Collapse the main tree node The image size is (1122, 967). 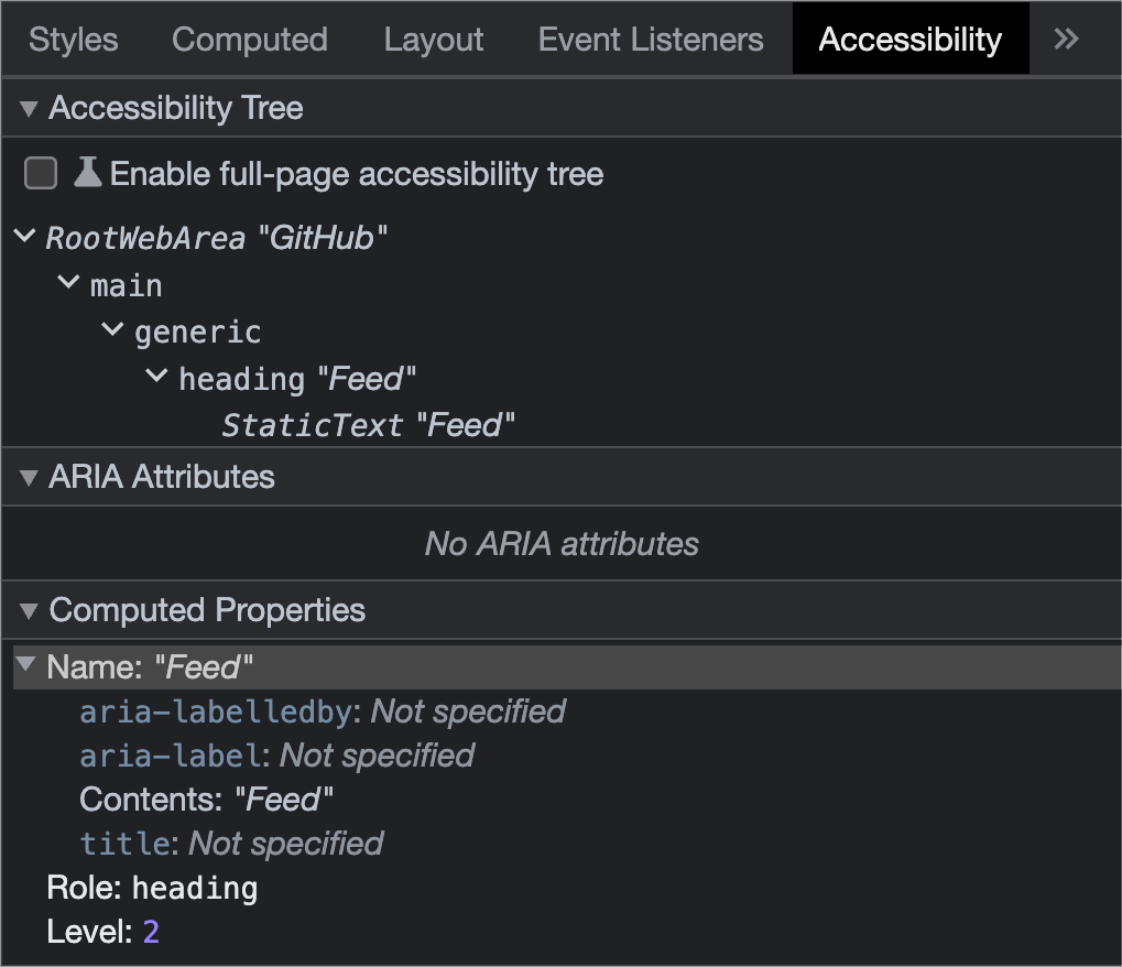(69, 284)
